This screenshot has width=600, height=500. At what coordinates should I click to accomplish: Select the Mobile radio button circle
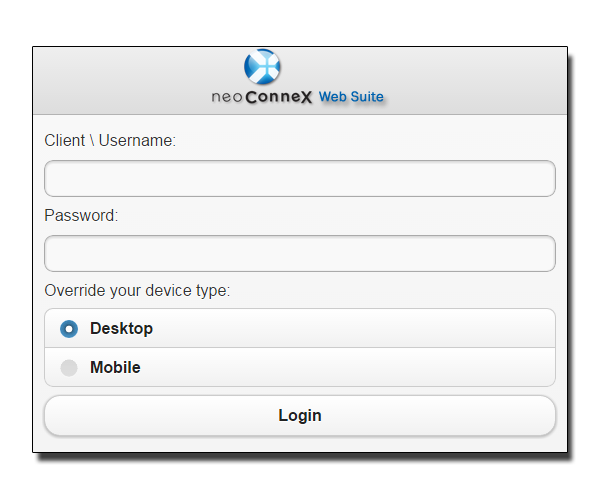69,368
